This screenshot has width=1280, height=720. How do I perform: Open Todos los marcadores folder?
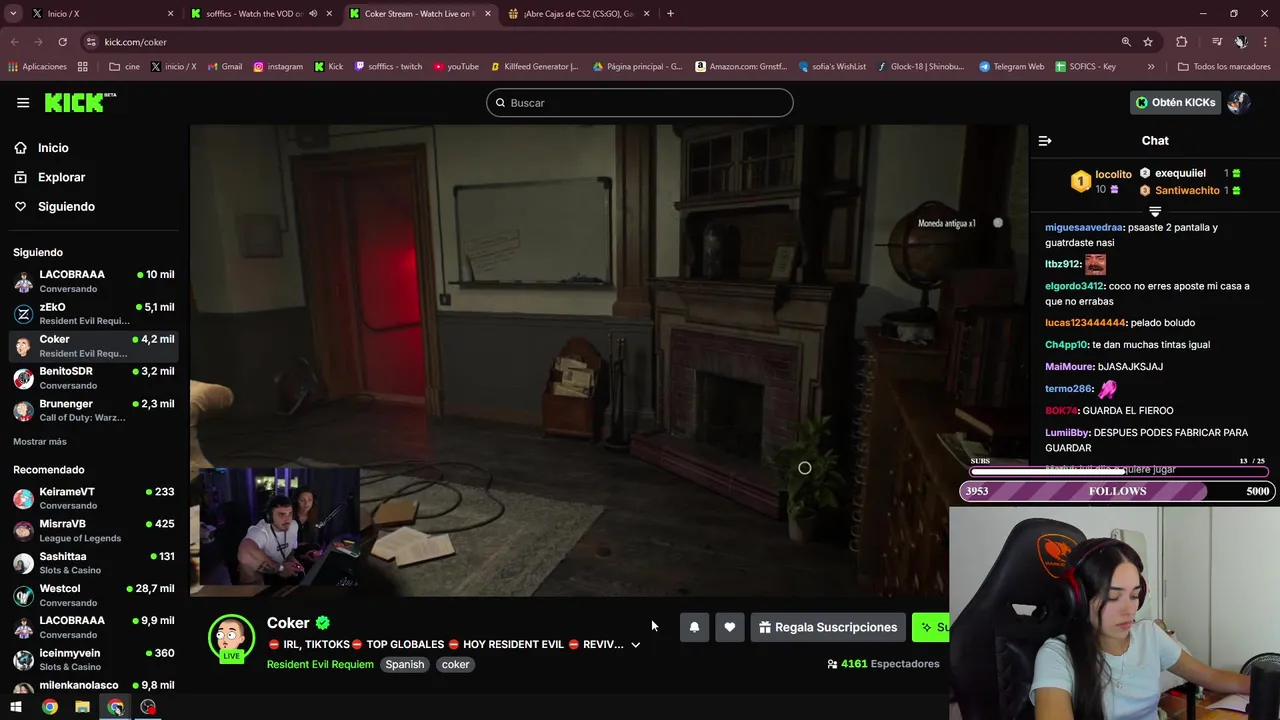(1224, 67)
